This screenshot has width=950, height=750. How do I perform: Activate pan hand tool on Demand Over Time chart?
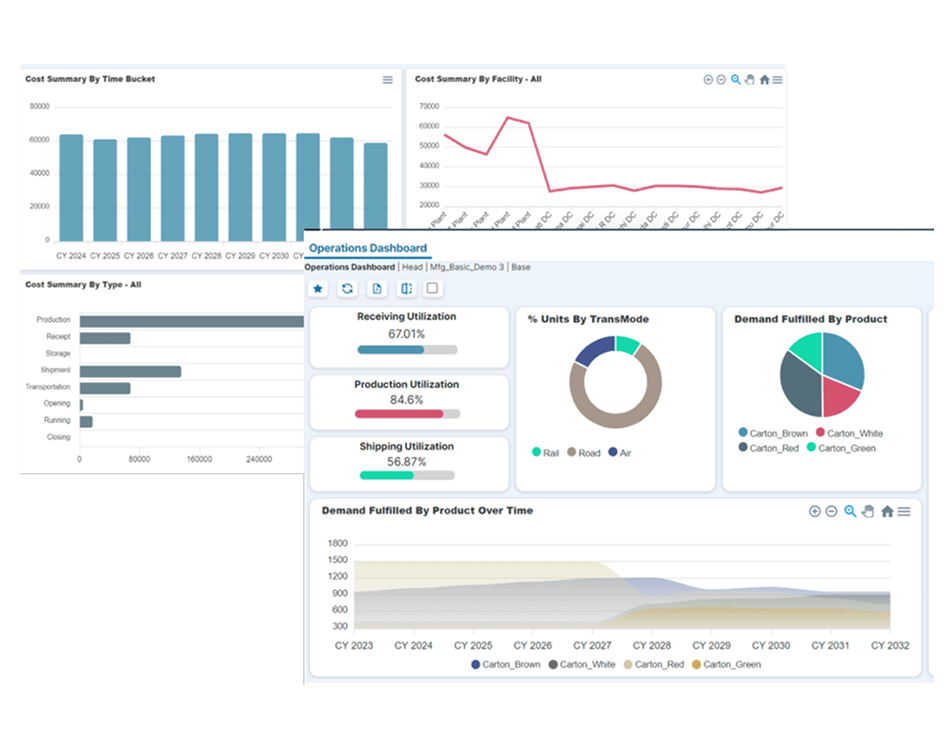point(868,511)
